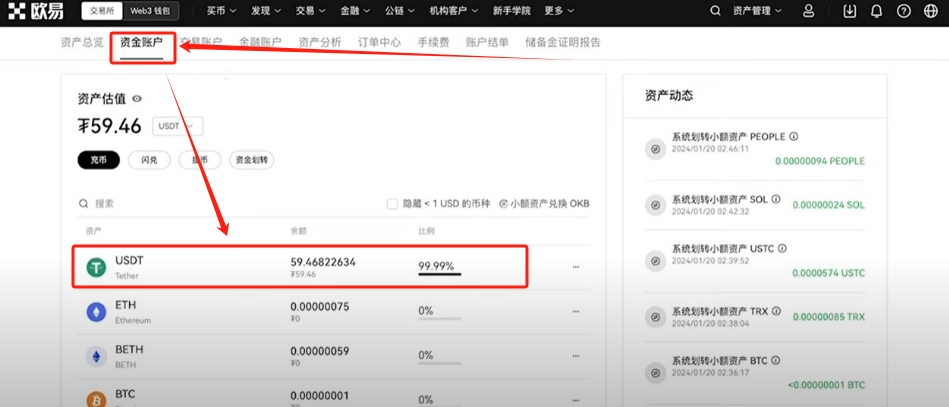Click the 0.0000574 USTC amount
Image resolution: width=949 pixels, height=407 pixels.
[829, 273]
